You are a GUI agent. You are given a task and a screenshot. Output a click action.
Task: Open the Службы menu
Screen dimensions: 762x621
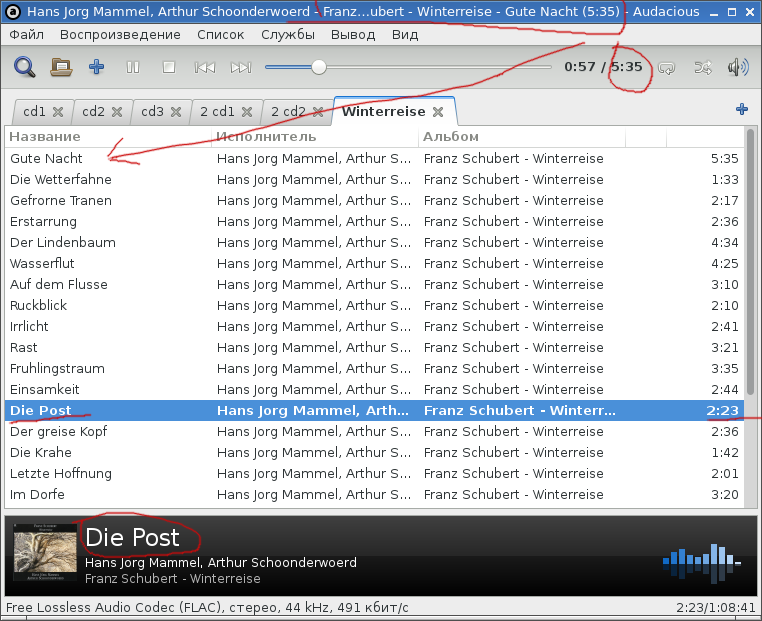(x=288, y=34)
